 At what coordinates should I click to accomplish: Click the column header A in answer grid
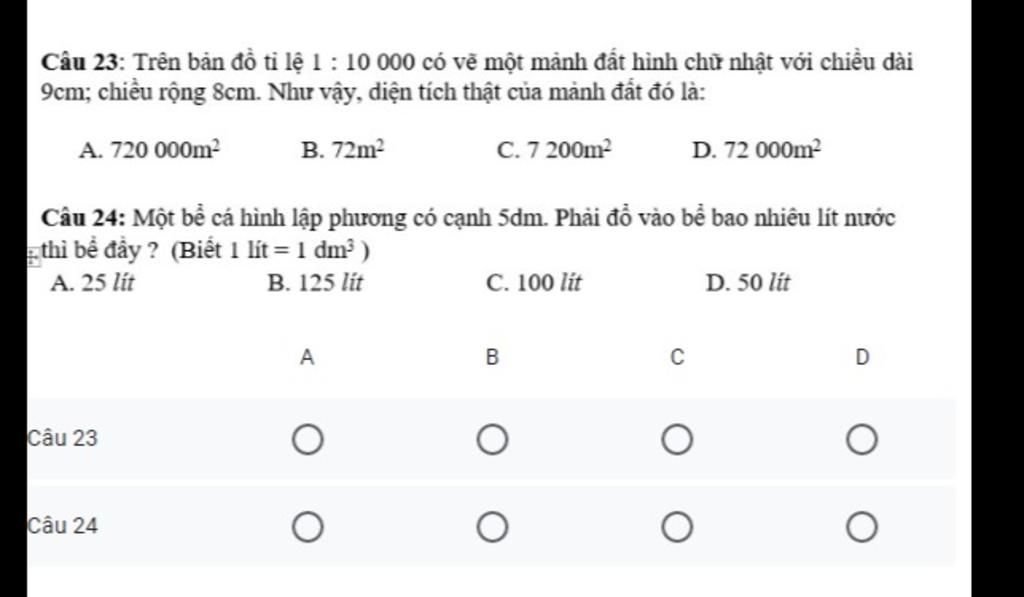tap(307, 357)
